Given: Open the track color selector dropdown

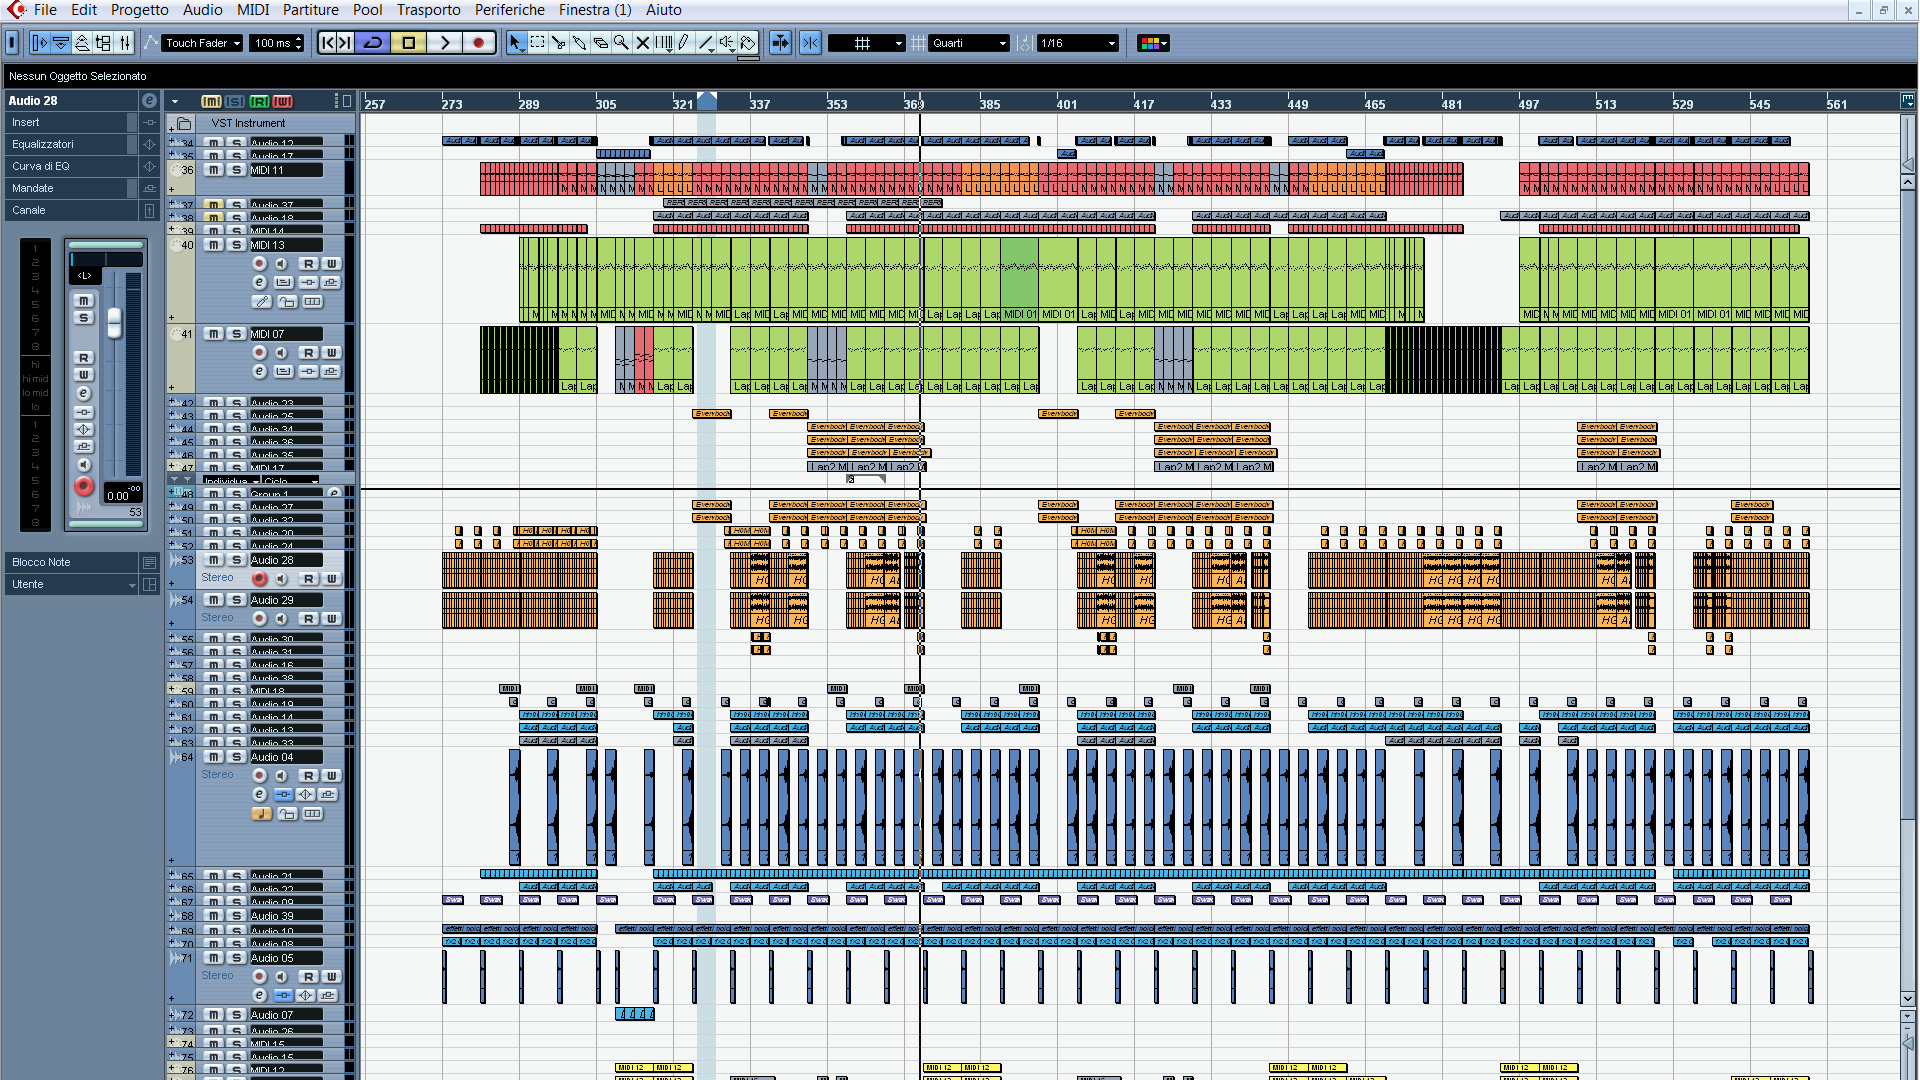Looking at the screenshot, I should (1153, 43).
